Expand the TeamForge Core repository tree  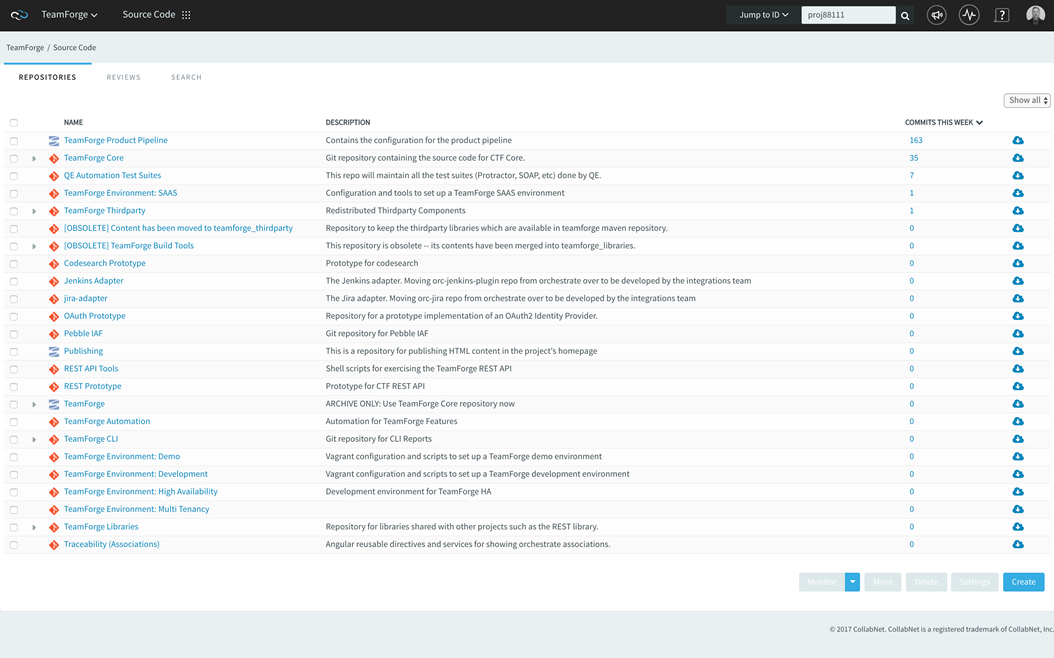click(x=34, y=159)
